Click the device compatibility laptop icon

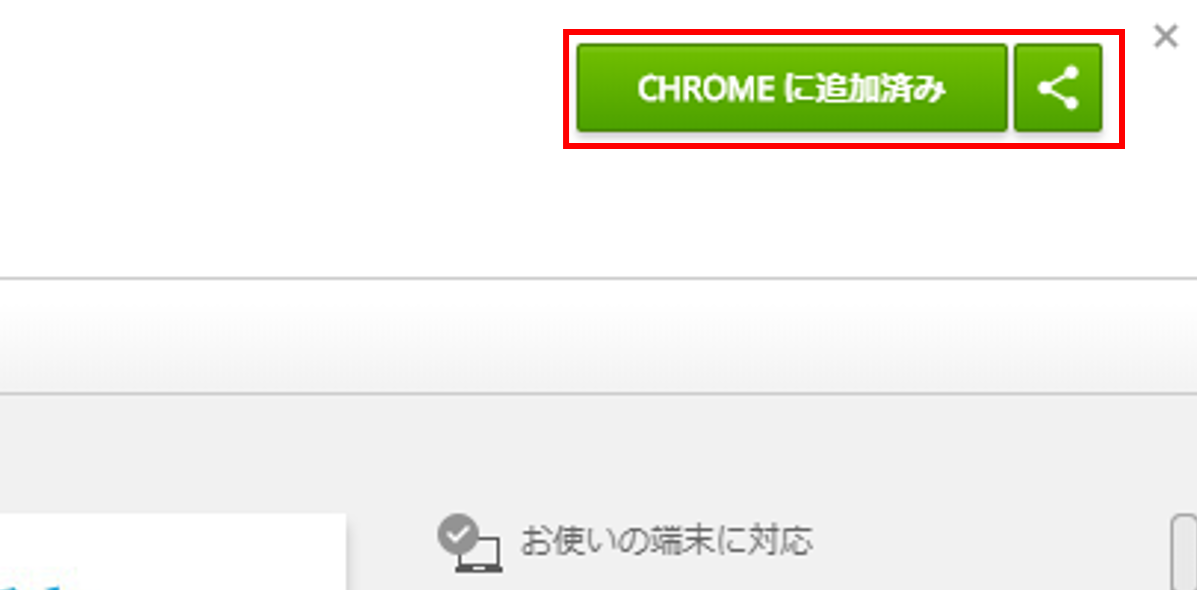tap(478, 553)
